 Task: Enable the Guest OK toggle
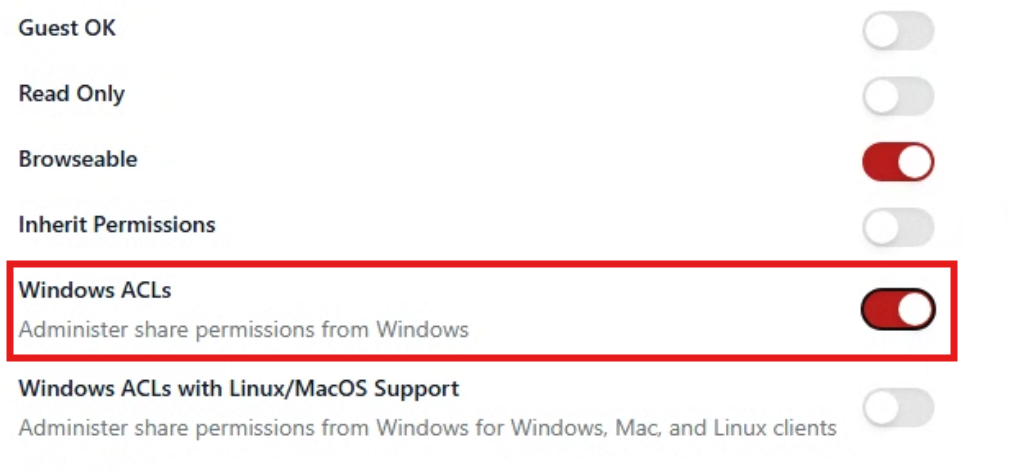click(898, 30)
